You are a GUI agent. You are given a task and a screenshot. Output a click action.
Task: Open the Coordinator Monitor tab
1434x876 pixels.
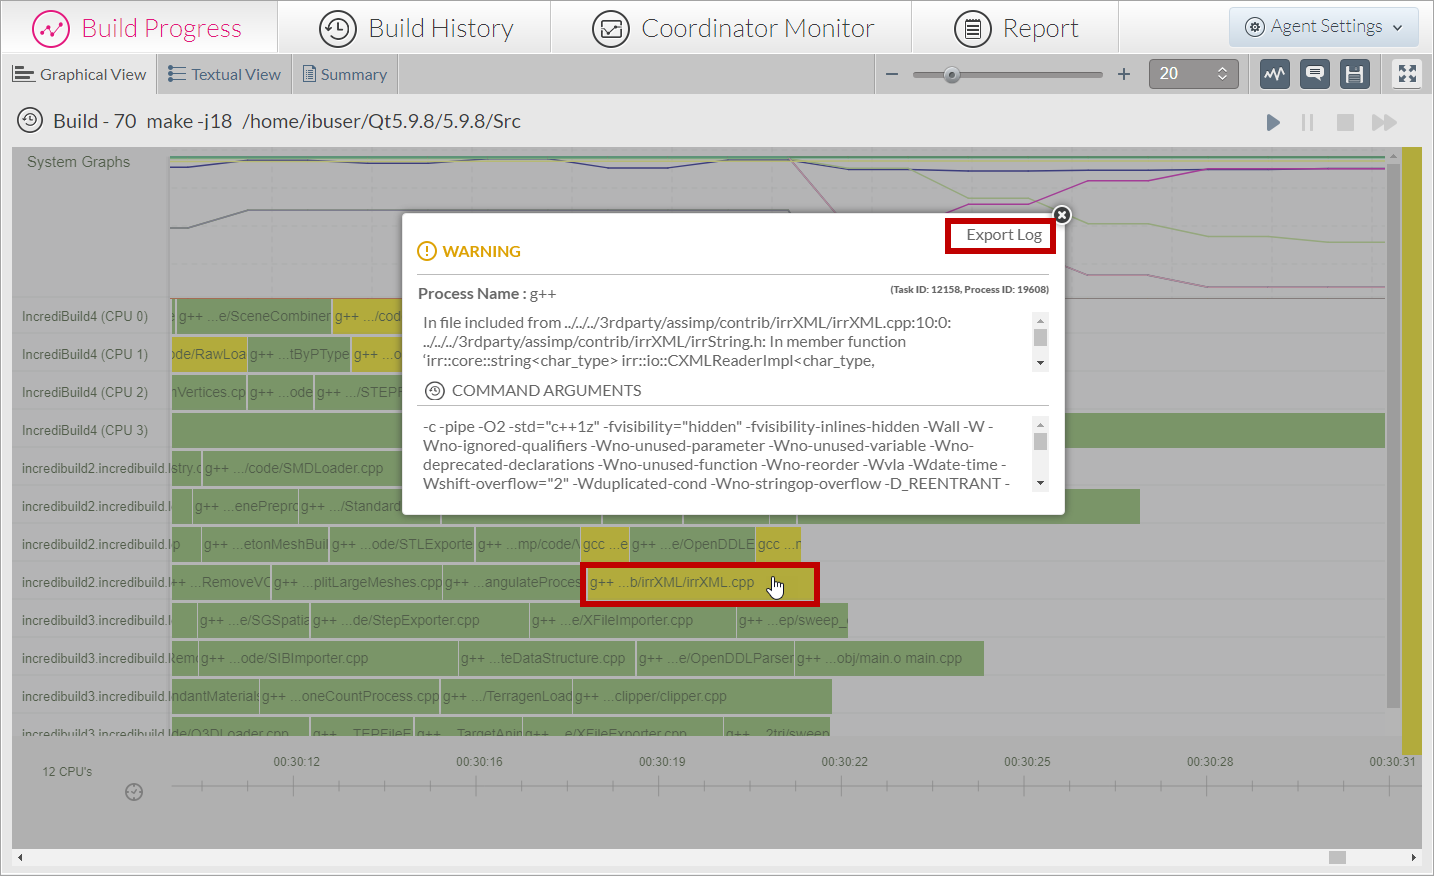coord(732,28)
